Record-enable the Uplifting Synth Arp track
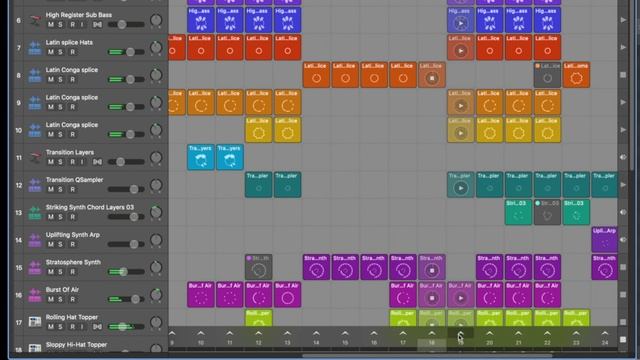The height and width of the screenshot is (360, 640). (x=72, y=244)
